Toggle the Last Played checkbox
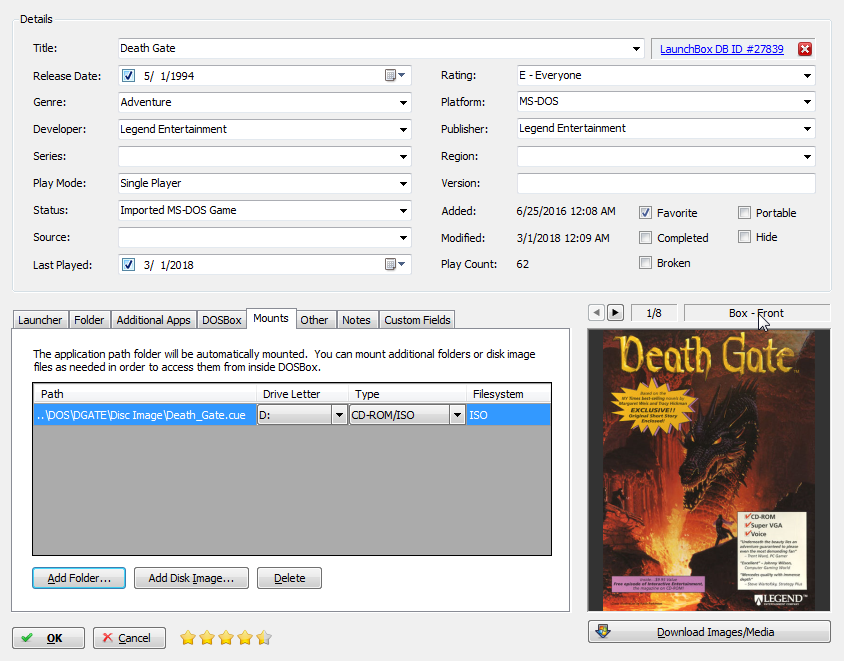 [x=128, y=264]
